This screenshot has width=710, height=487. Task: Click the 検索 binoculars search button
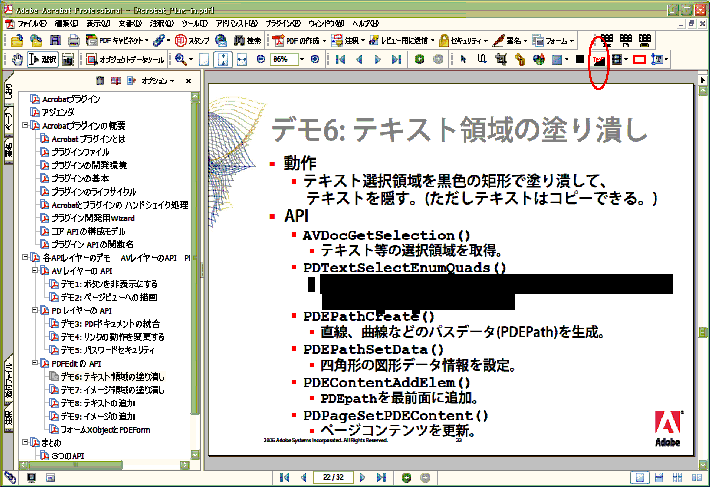point(247,41)
